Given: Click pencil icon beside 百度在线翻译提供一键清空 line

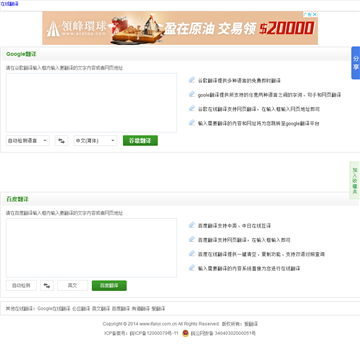Looking at the screenshot, I should pyautogui.click(x=192, y=254).
